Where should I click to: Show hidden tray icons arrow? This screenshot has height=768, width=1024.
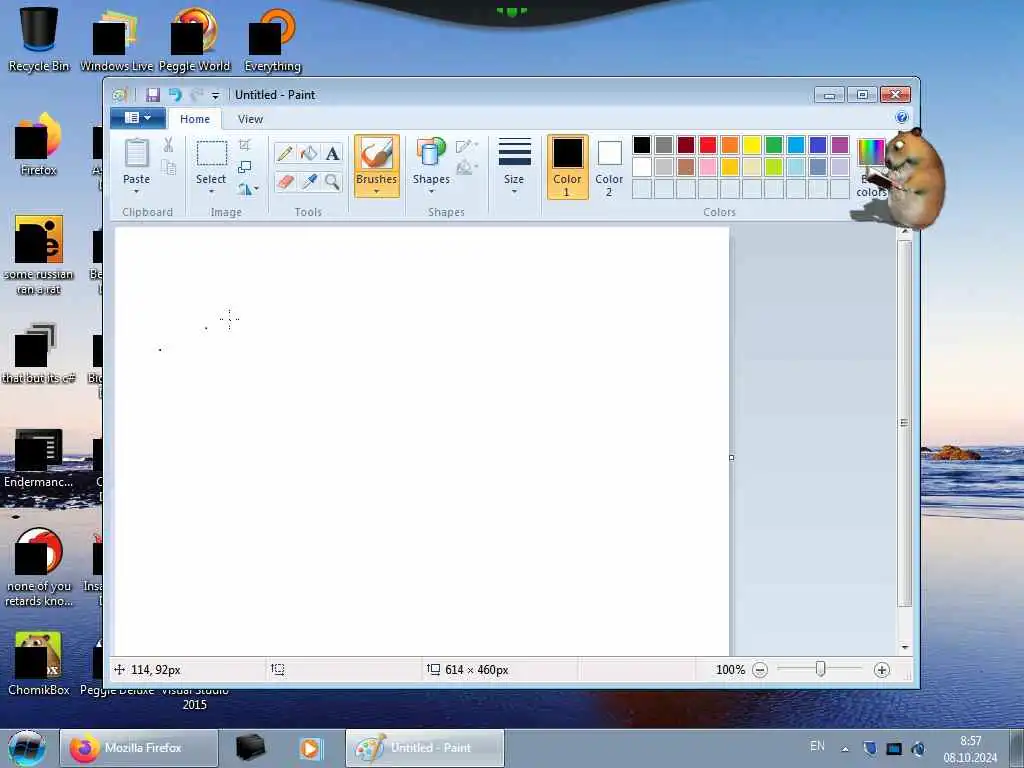click(845, 749)
